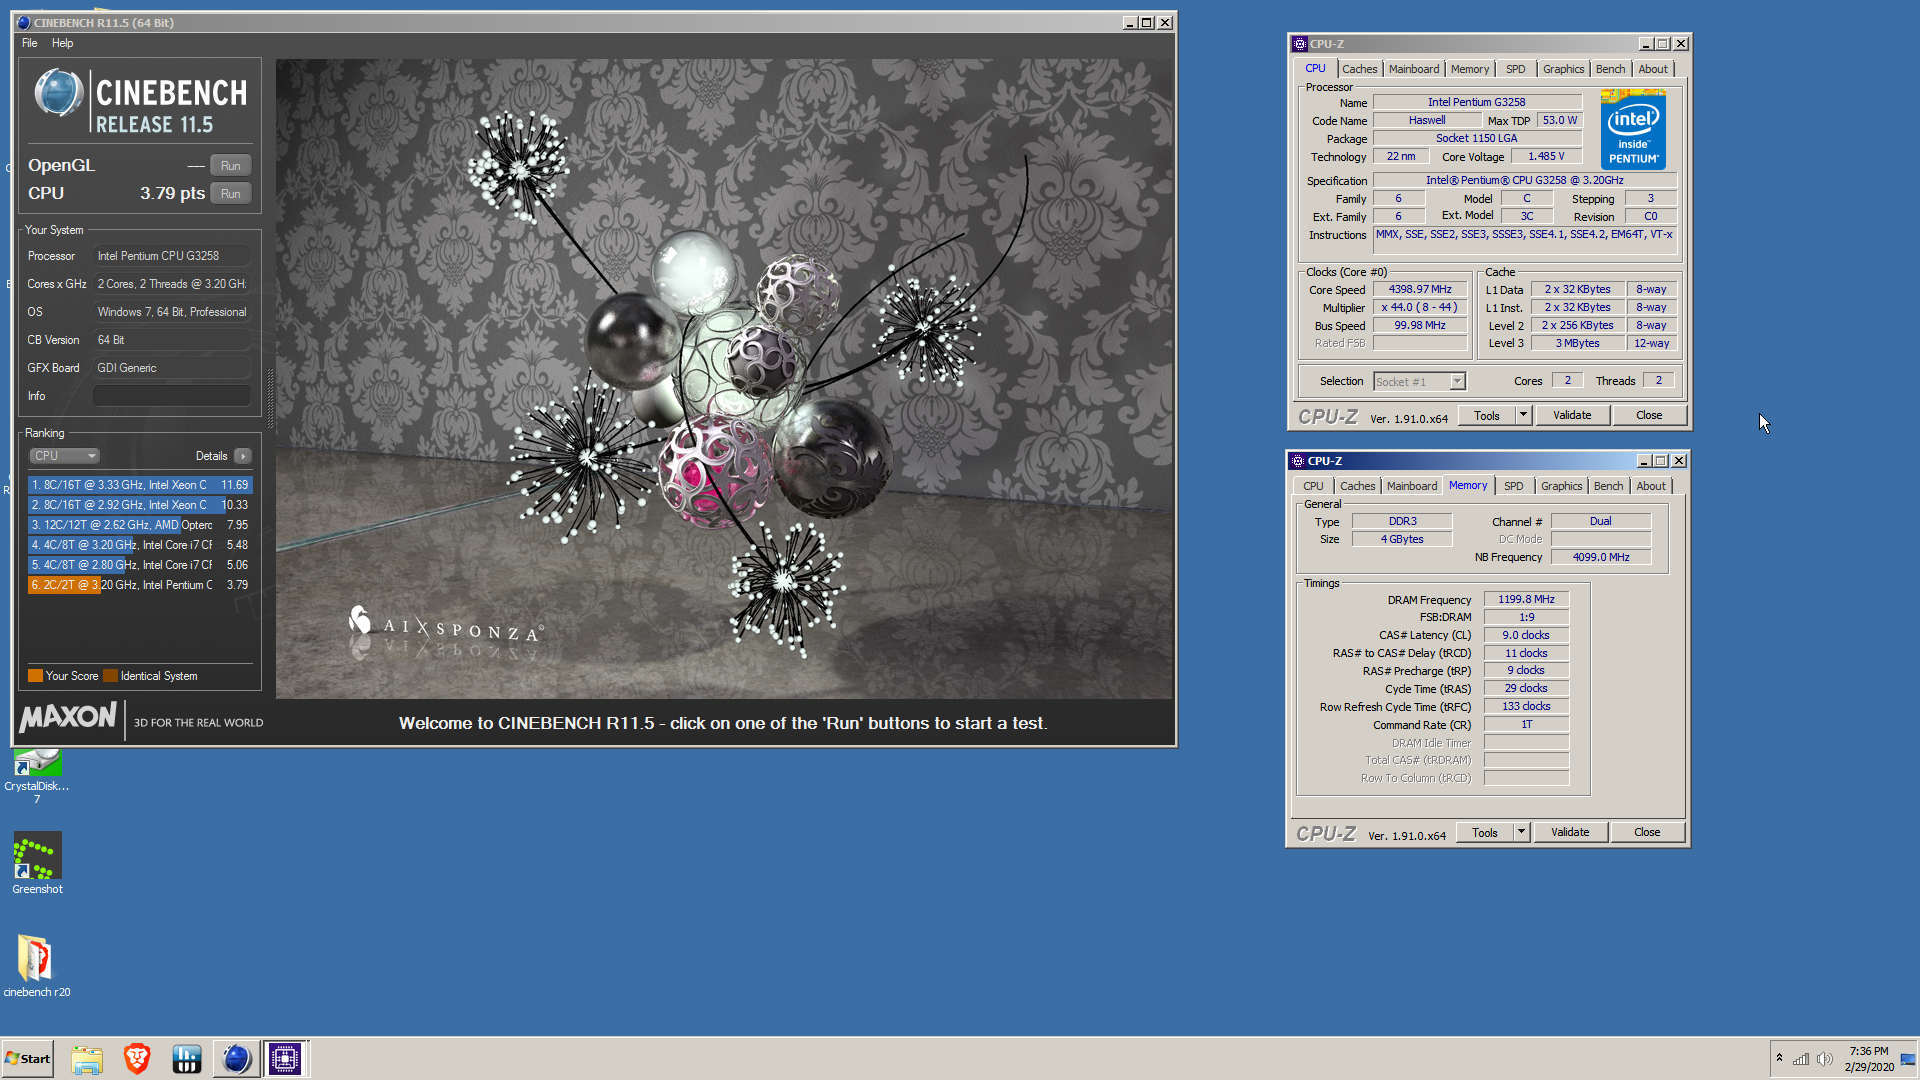Switch to CPU tab in Memory CPU-Z window
The width and height of the screenshot is (1920, 1080).
(x=1313, y=486)
